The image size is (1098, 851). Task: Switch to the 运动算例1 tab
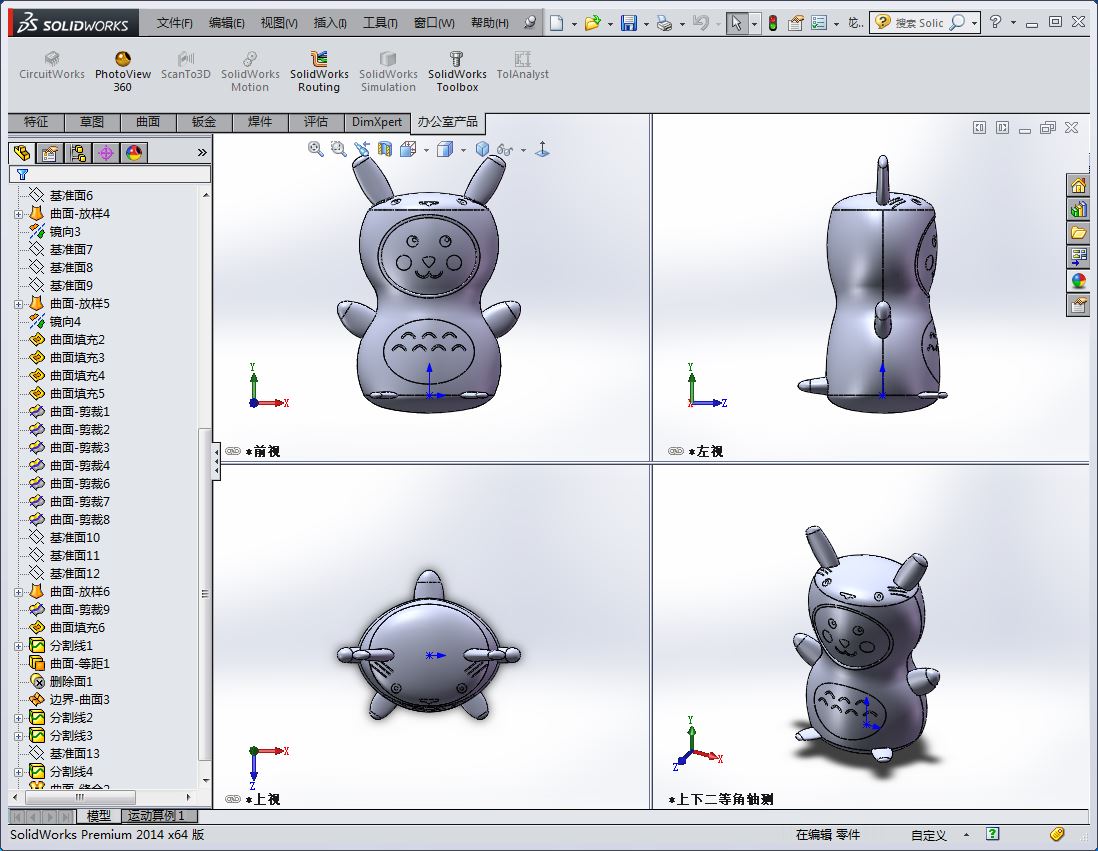tap(156, 816)
